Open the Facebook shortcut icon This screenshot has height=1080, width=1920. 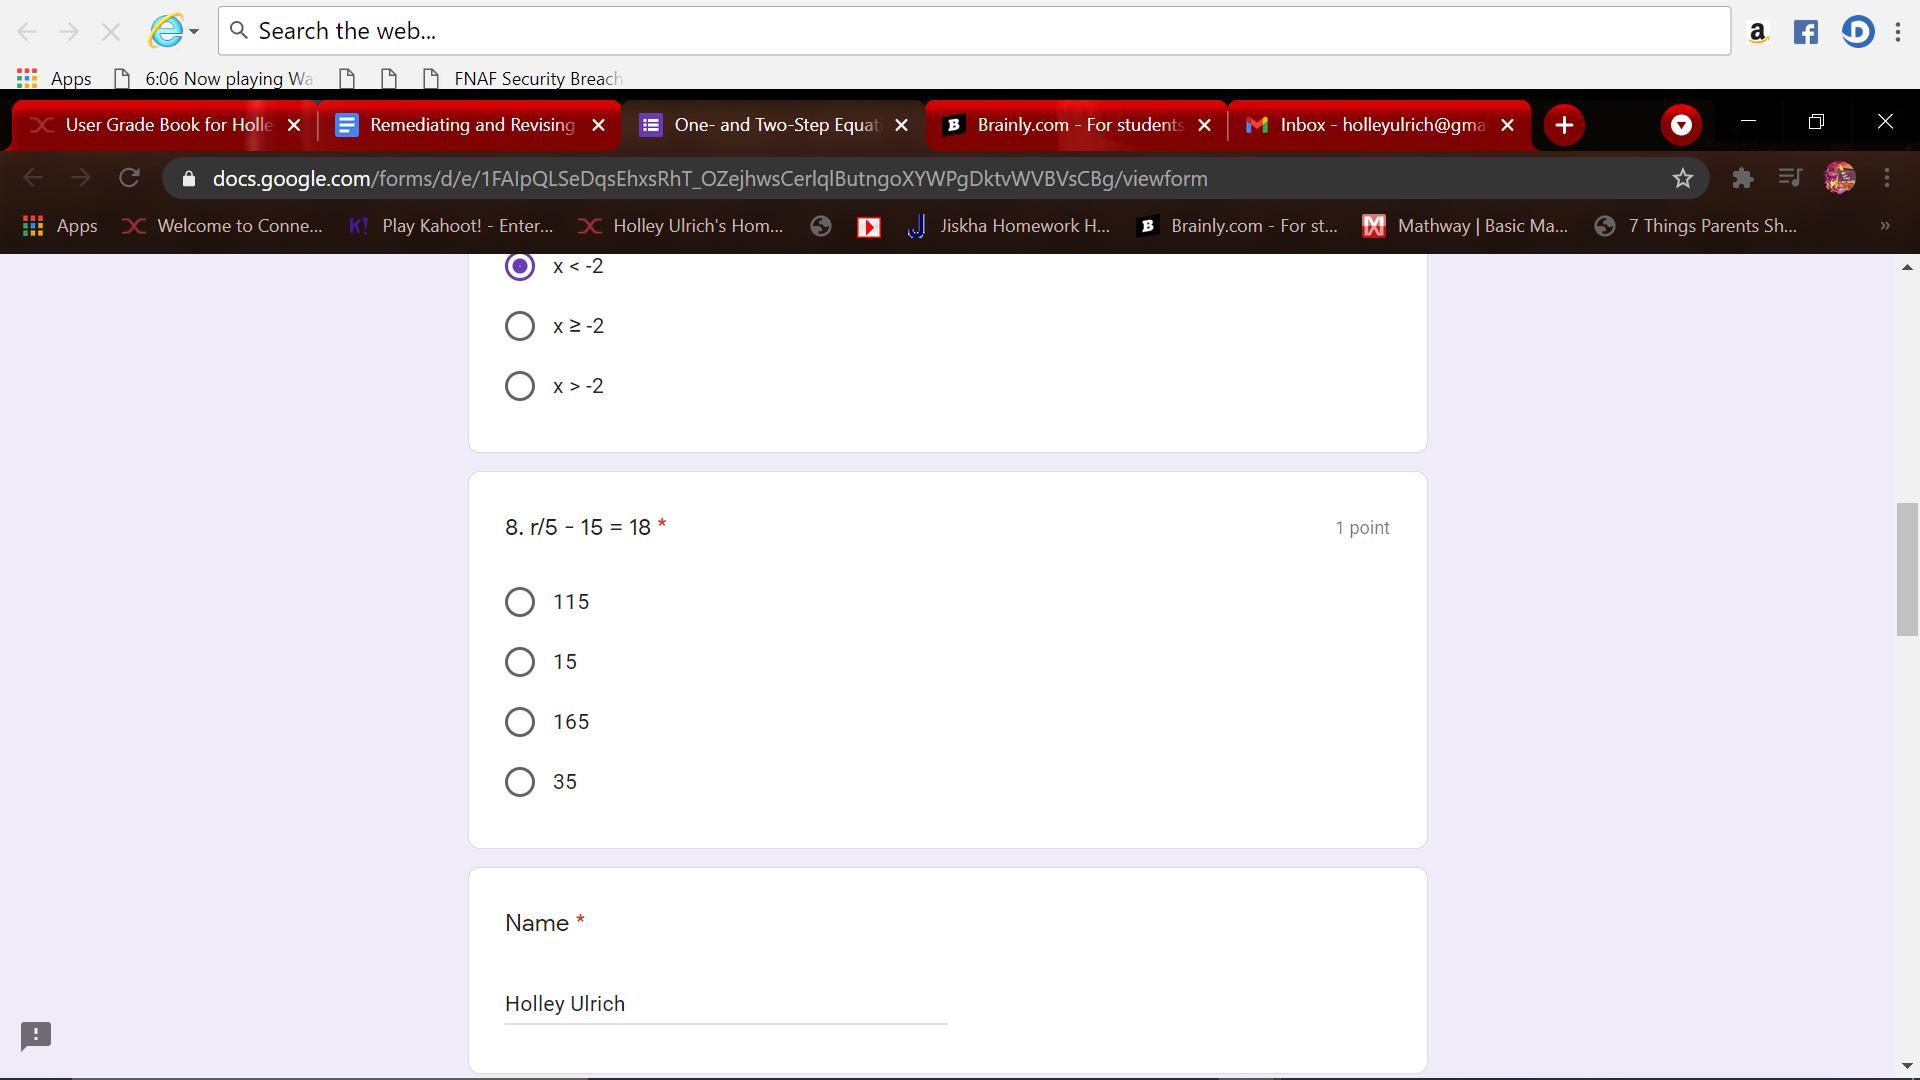[x=1805, y=32]
